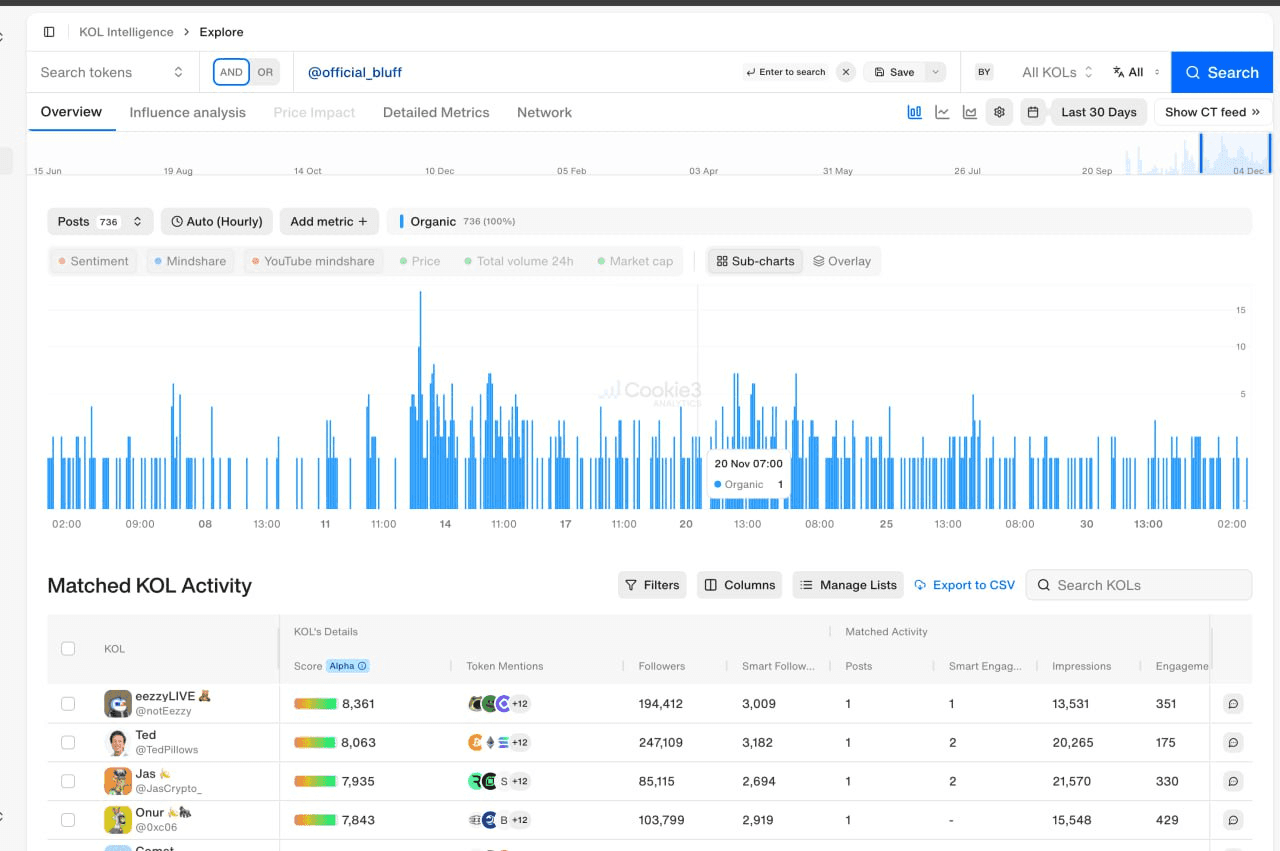Switch to Detailed Metrics tab
Screen dimensions: 1280x851
[436, 112]
